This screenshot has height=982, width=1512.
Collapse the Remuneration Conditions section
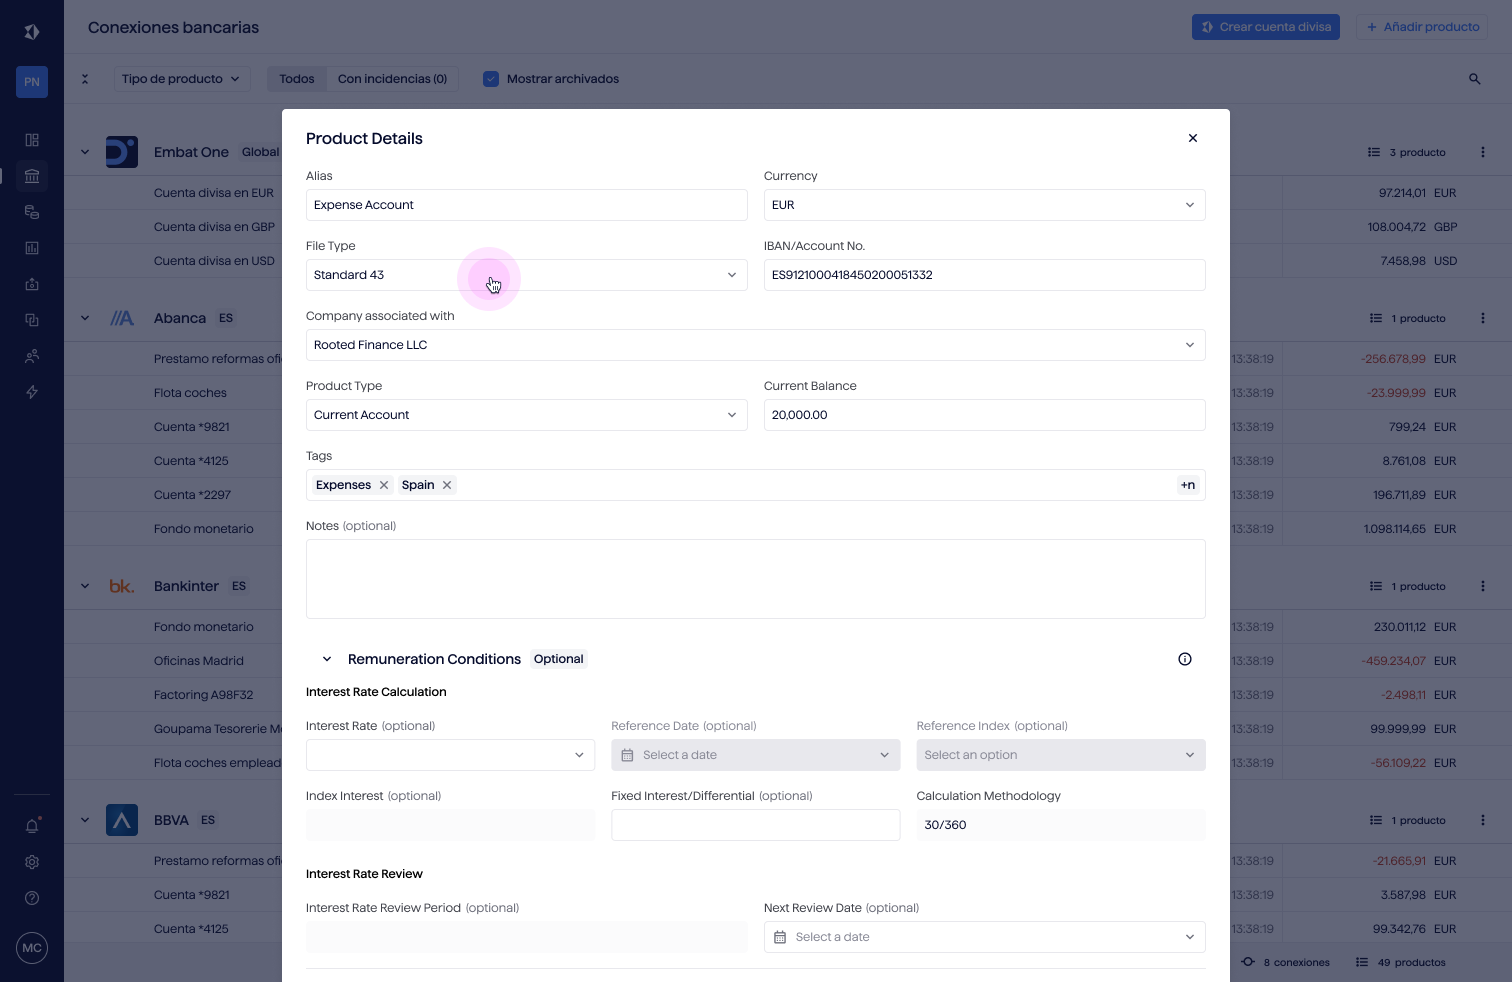coord(327,659)
